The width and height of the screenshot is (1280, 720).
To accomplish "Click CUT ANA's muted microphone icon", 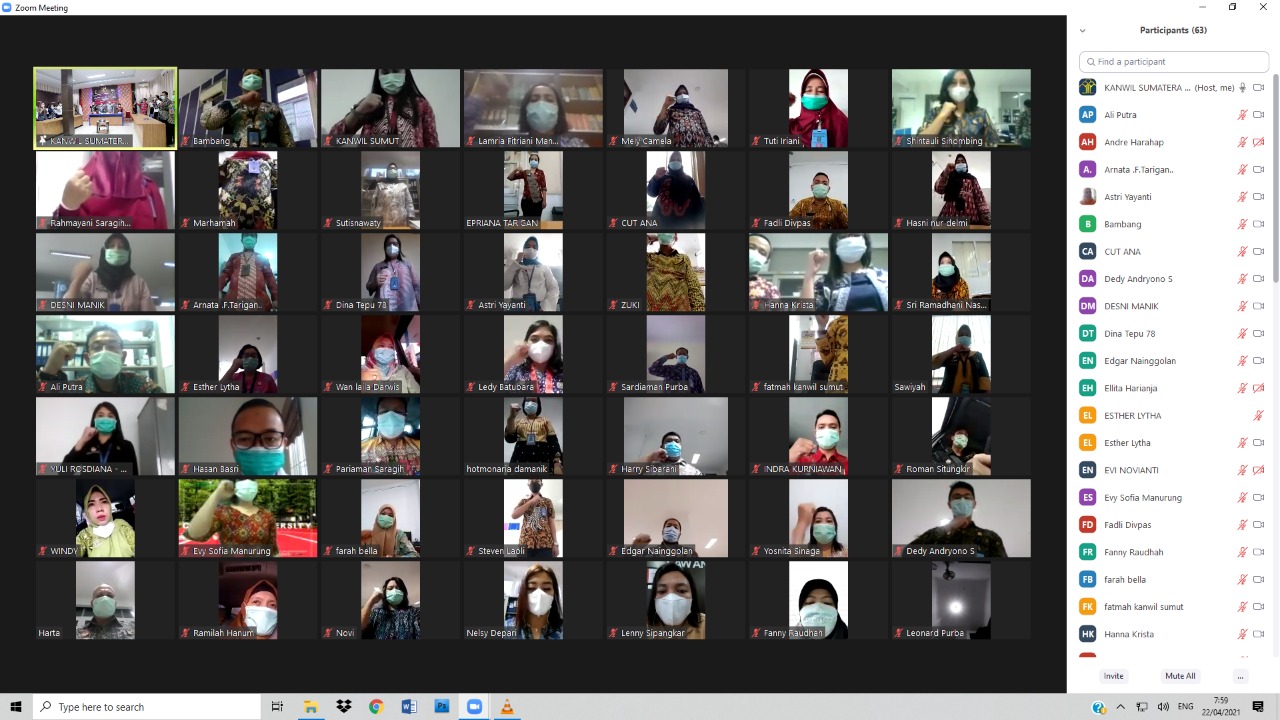I will click(x=1242, y=252).
